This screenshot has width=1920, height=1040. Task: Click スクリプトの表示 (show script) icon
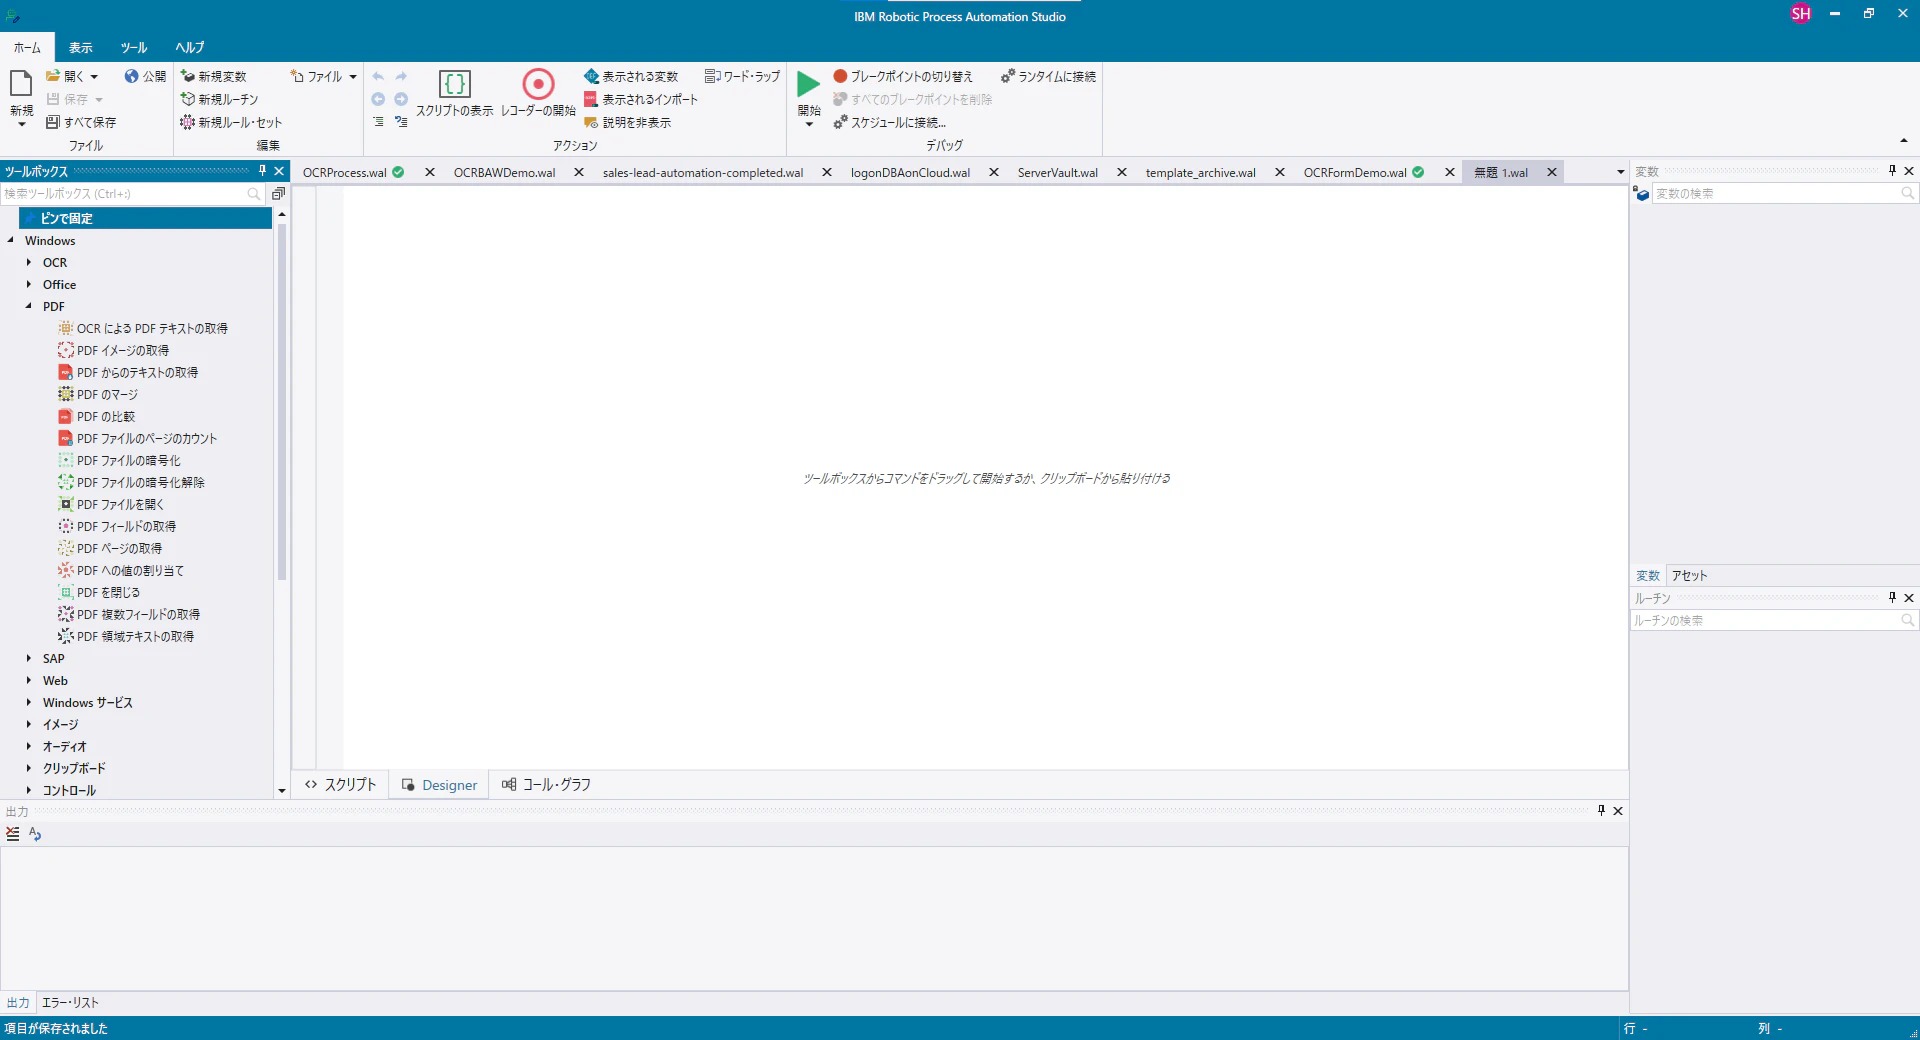pos(454,84)
